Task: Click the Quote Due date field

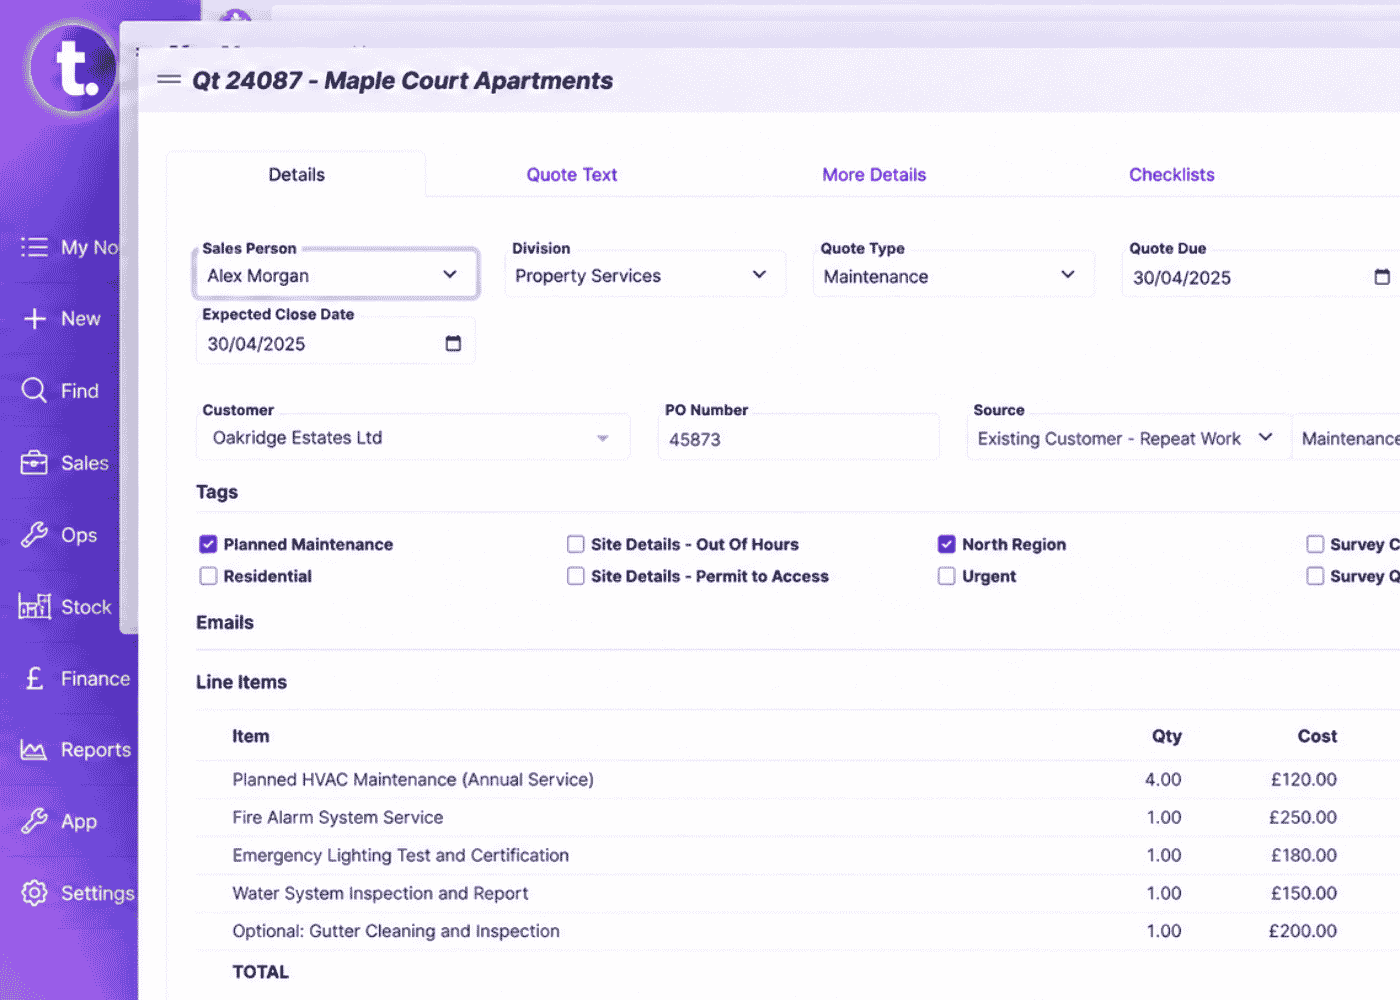Action: [x=1262, y=277]
